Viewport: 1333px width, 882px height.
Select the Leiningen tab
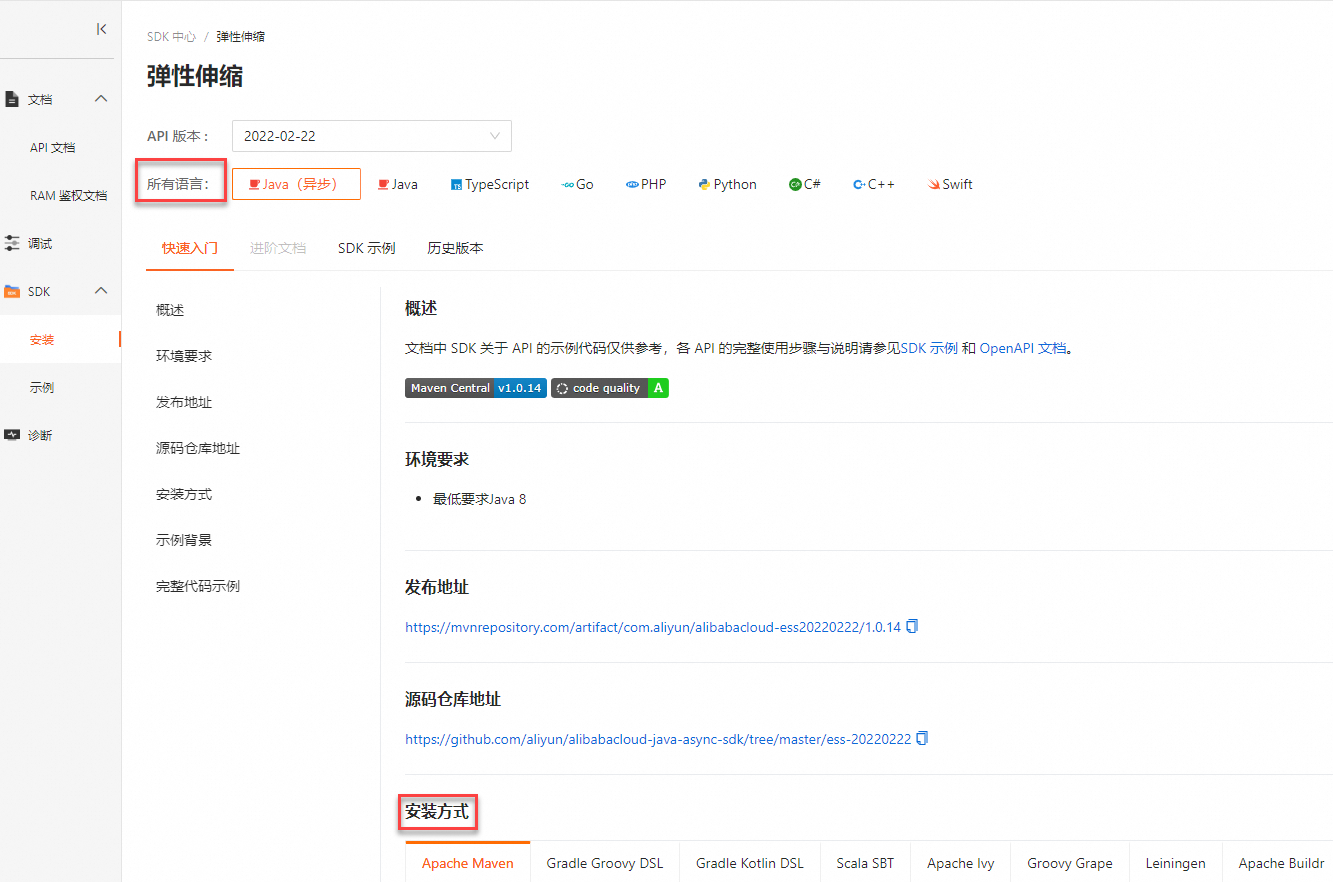point(1176,863)
